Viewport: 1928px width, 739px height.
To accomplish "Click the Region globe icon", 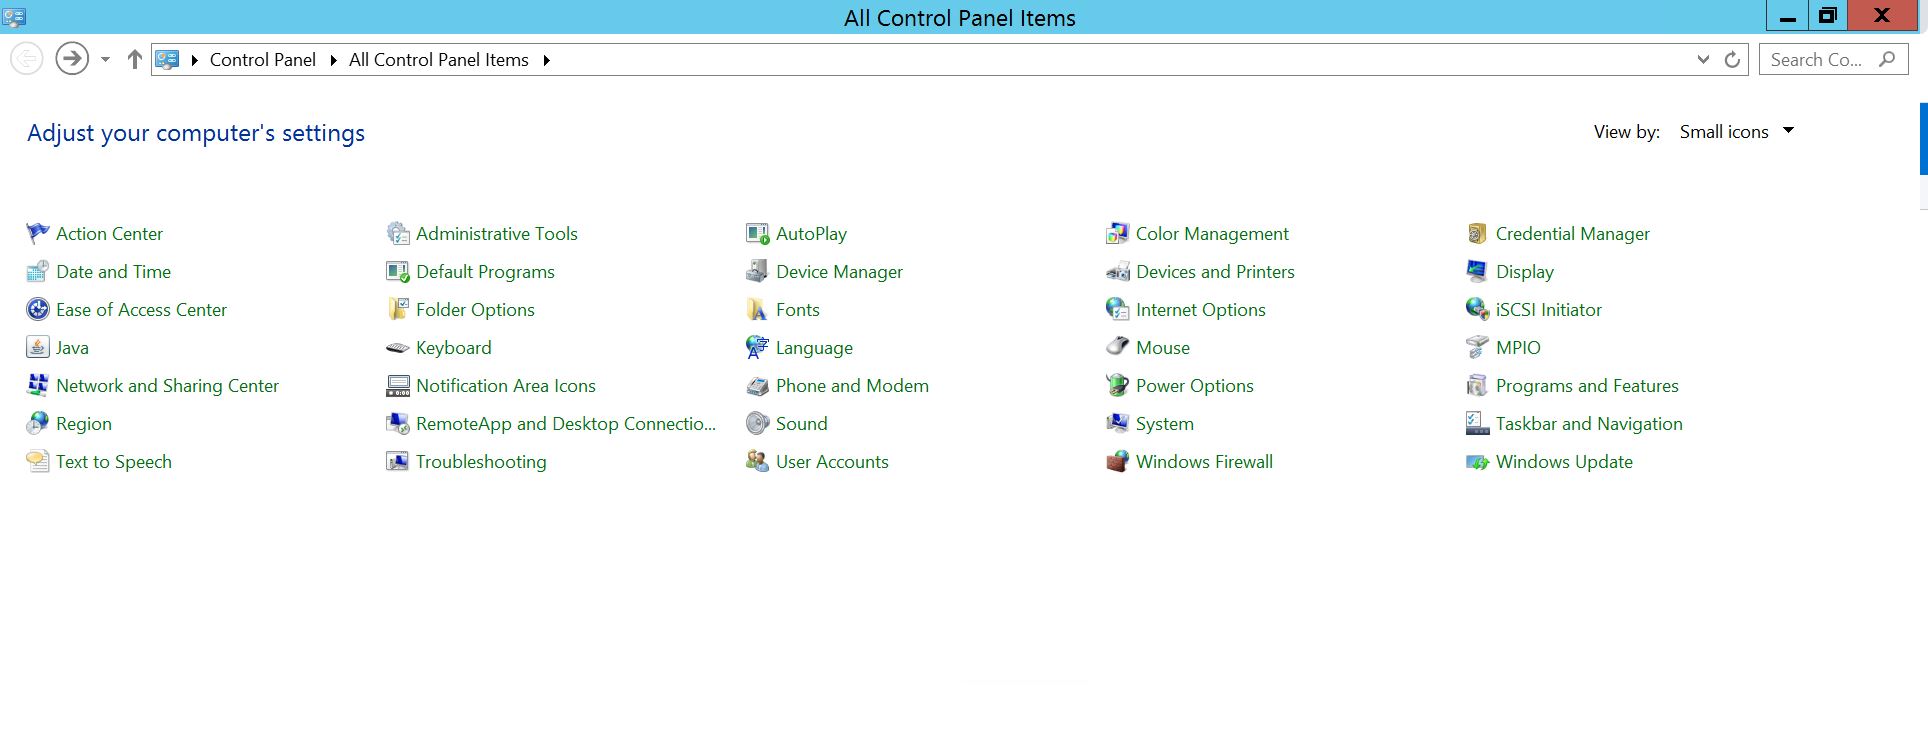I will [38, 424].
